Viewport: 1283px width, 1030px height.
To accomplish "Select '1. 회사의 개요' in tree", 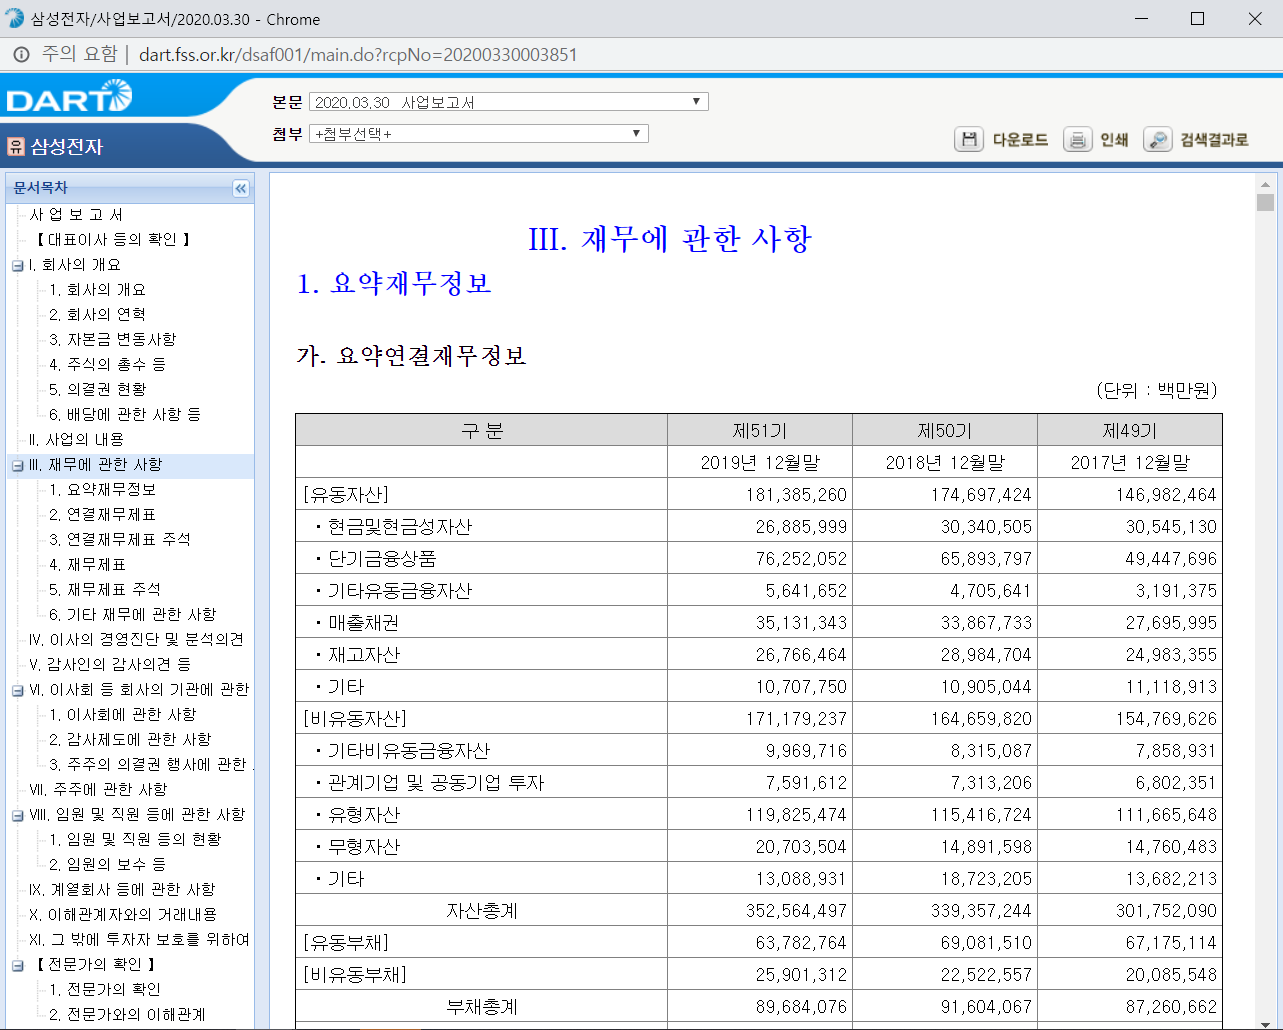I will point(97,290).
